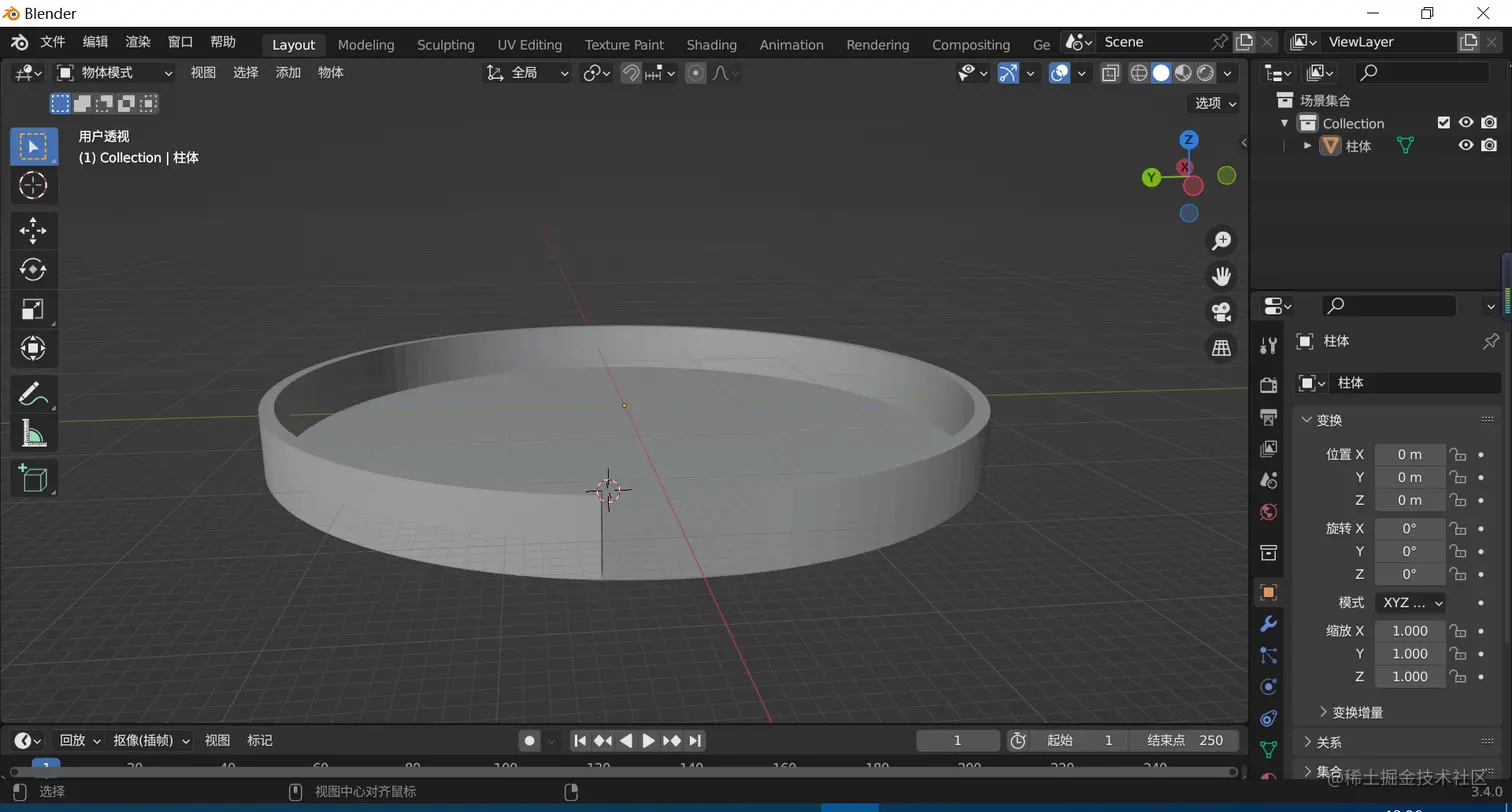Select the Select Box tool

point(33,147)
